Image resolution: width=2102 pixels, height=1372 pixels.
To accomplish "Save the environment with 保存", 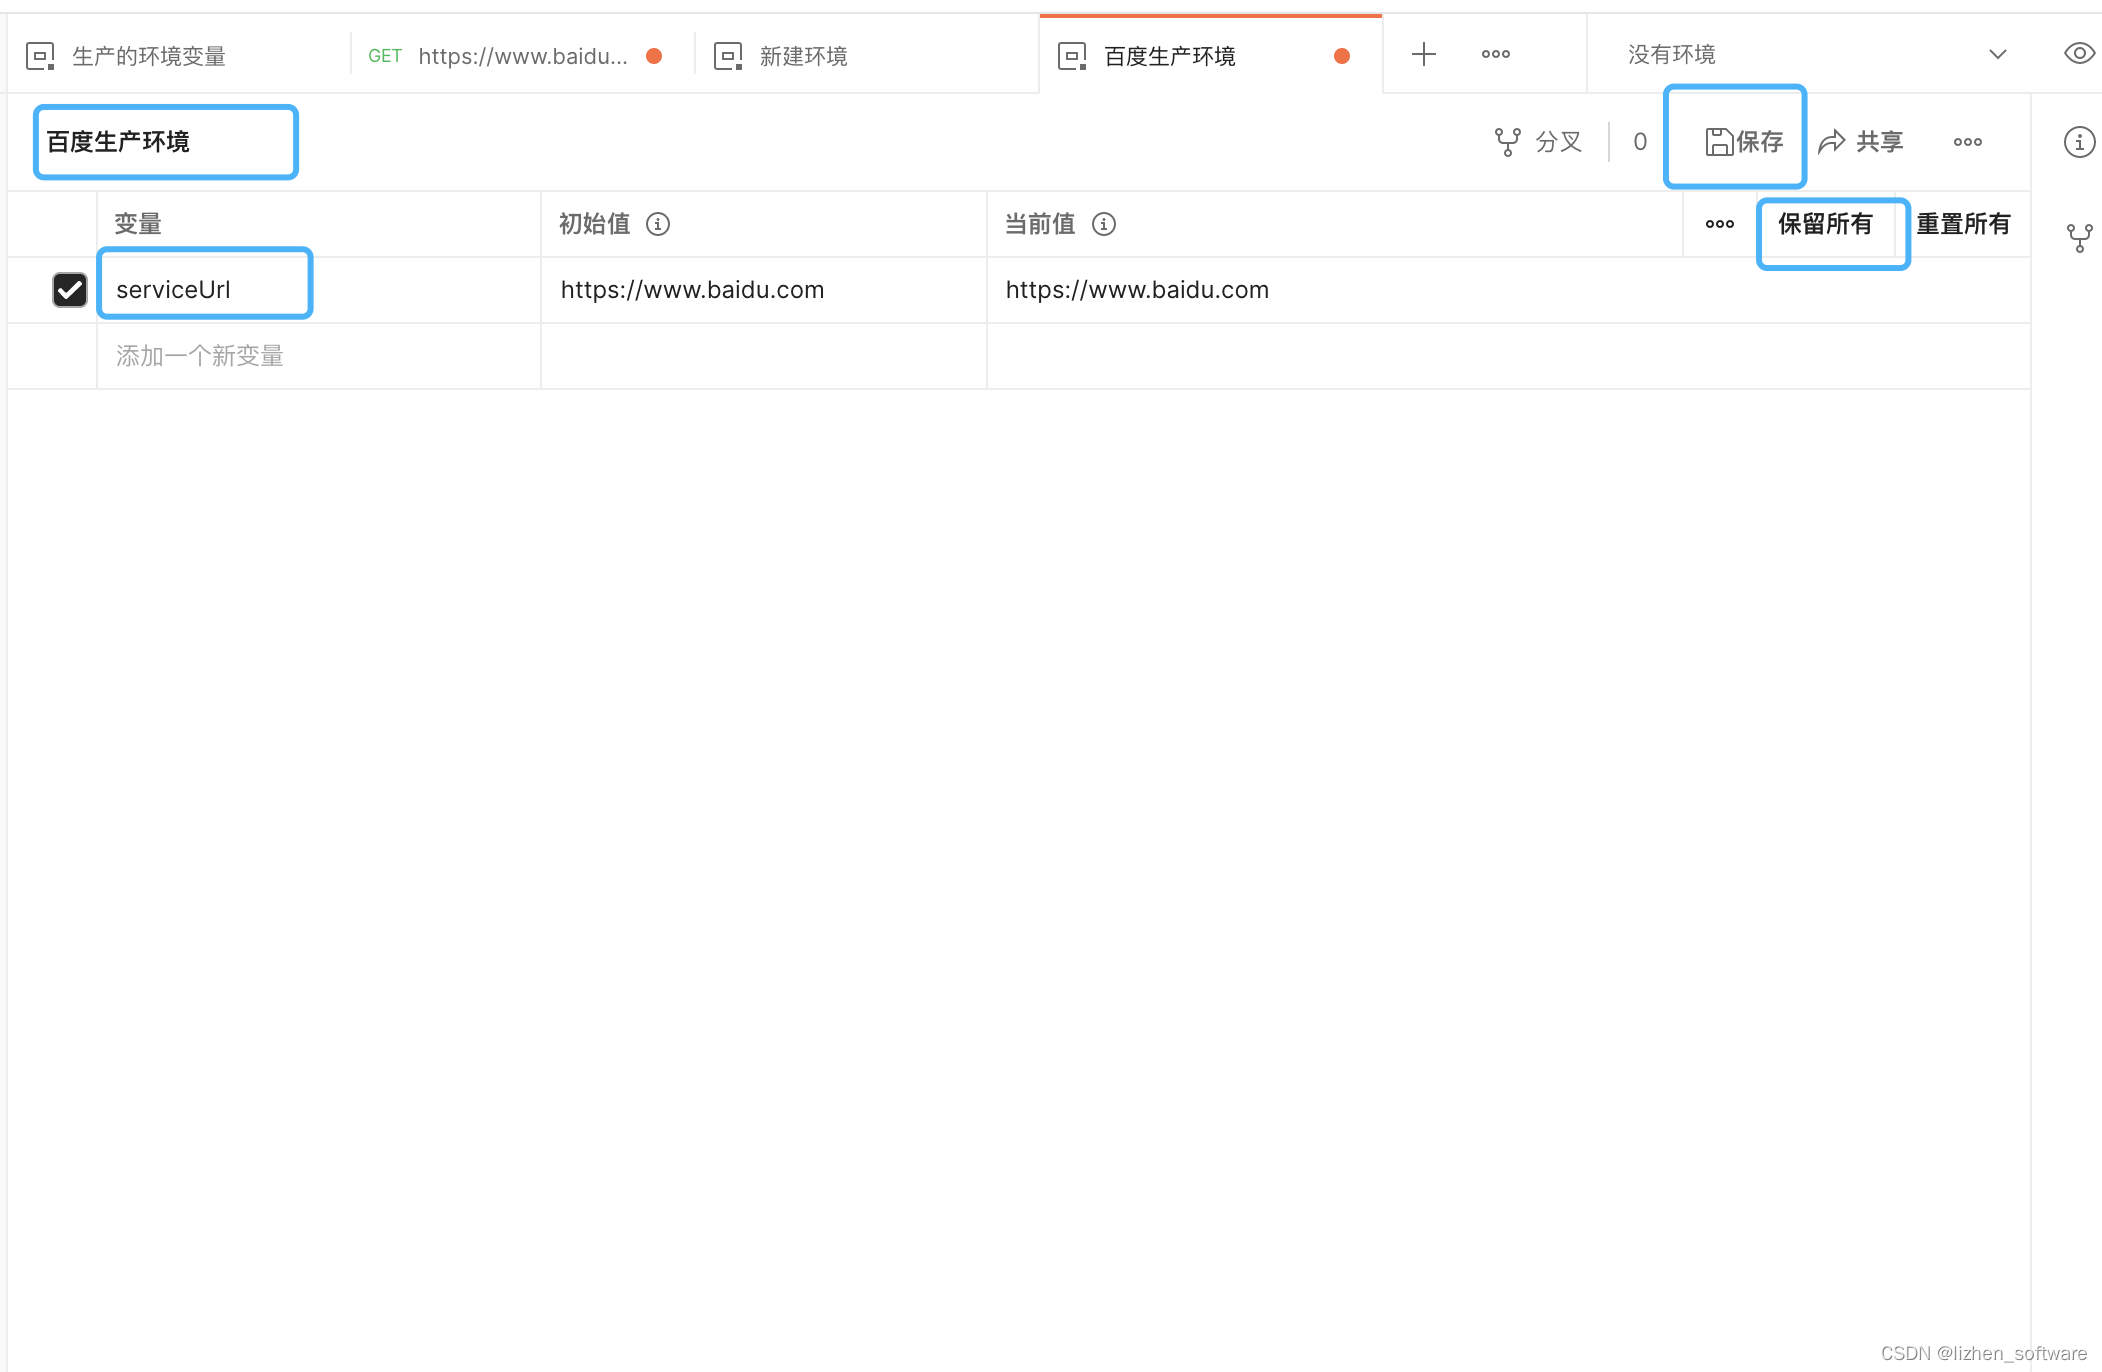I will [1743, 142].
